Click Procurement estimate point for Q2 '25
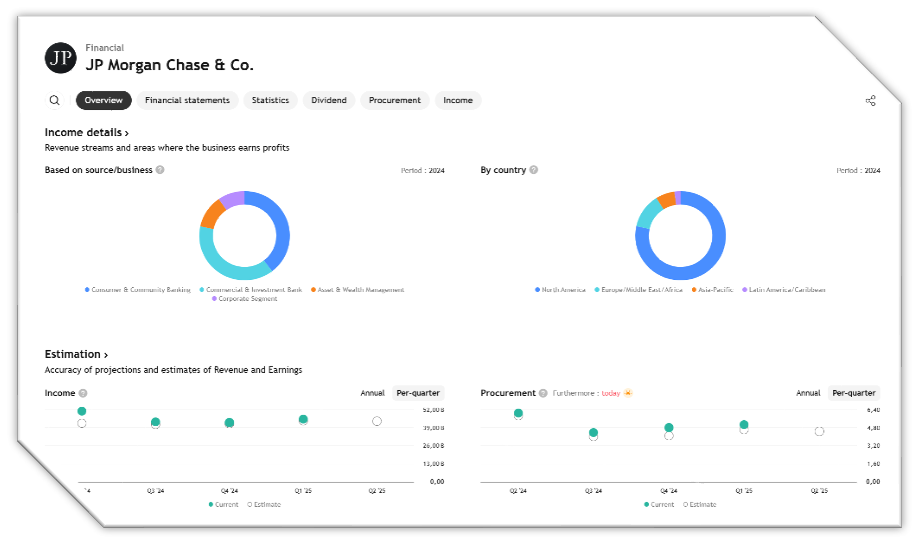Screen dimensions: 918x544 click(x=819, y=432)
